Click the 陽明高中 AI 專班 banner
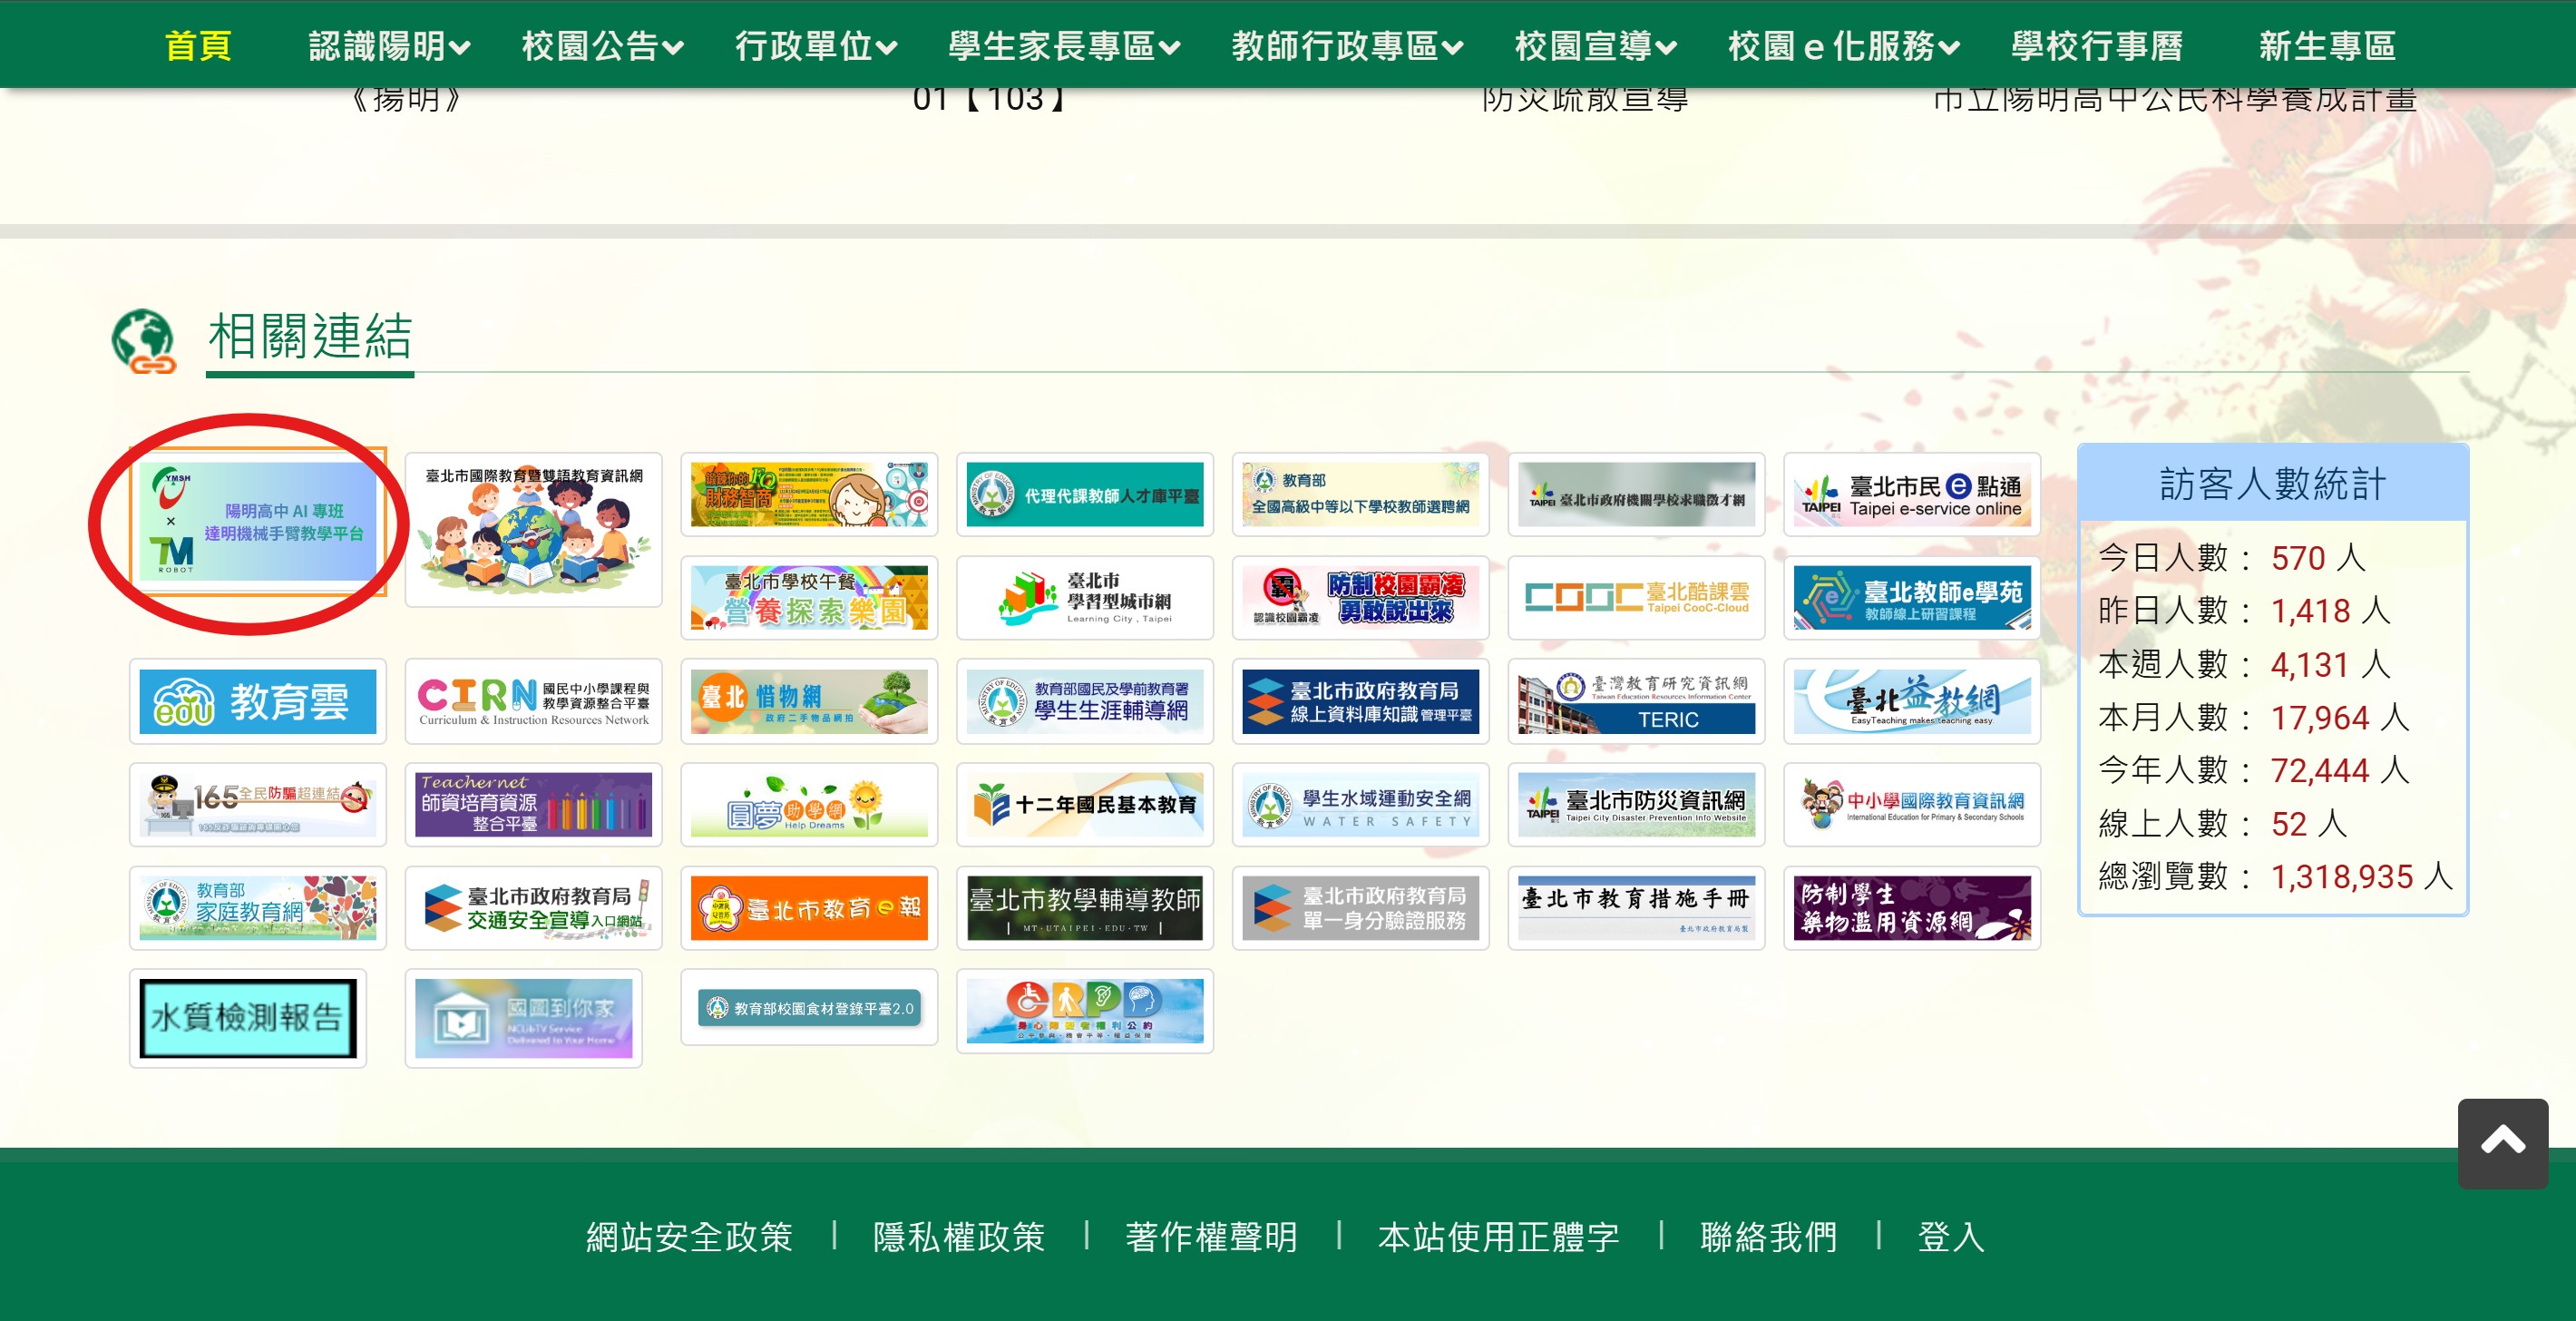This screenshot has width=2576, height=1321. tap(257, 521)
